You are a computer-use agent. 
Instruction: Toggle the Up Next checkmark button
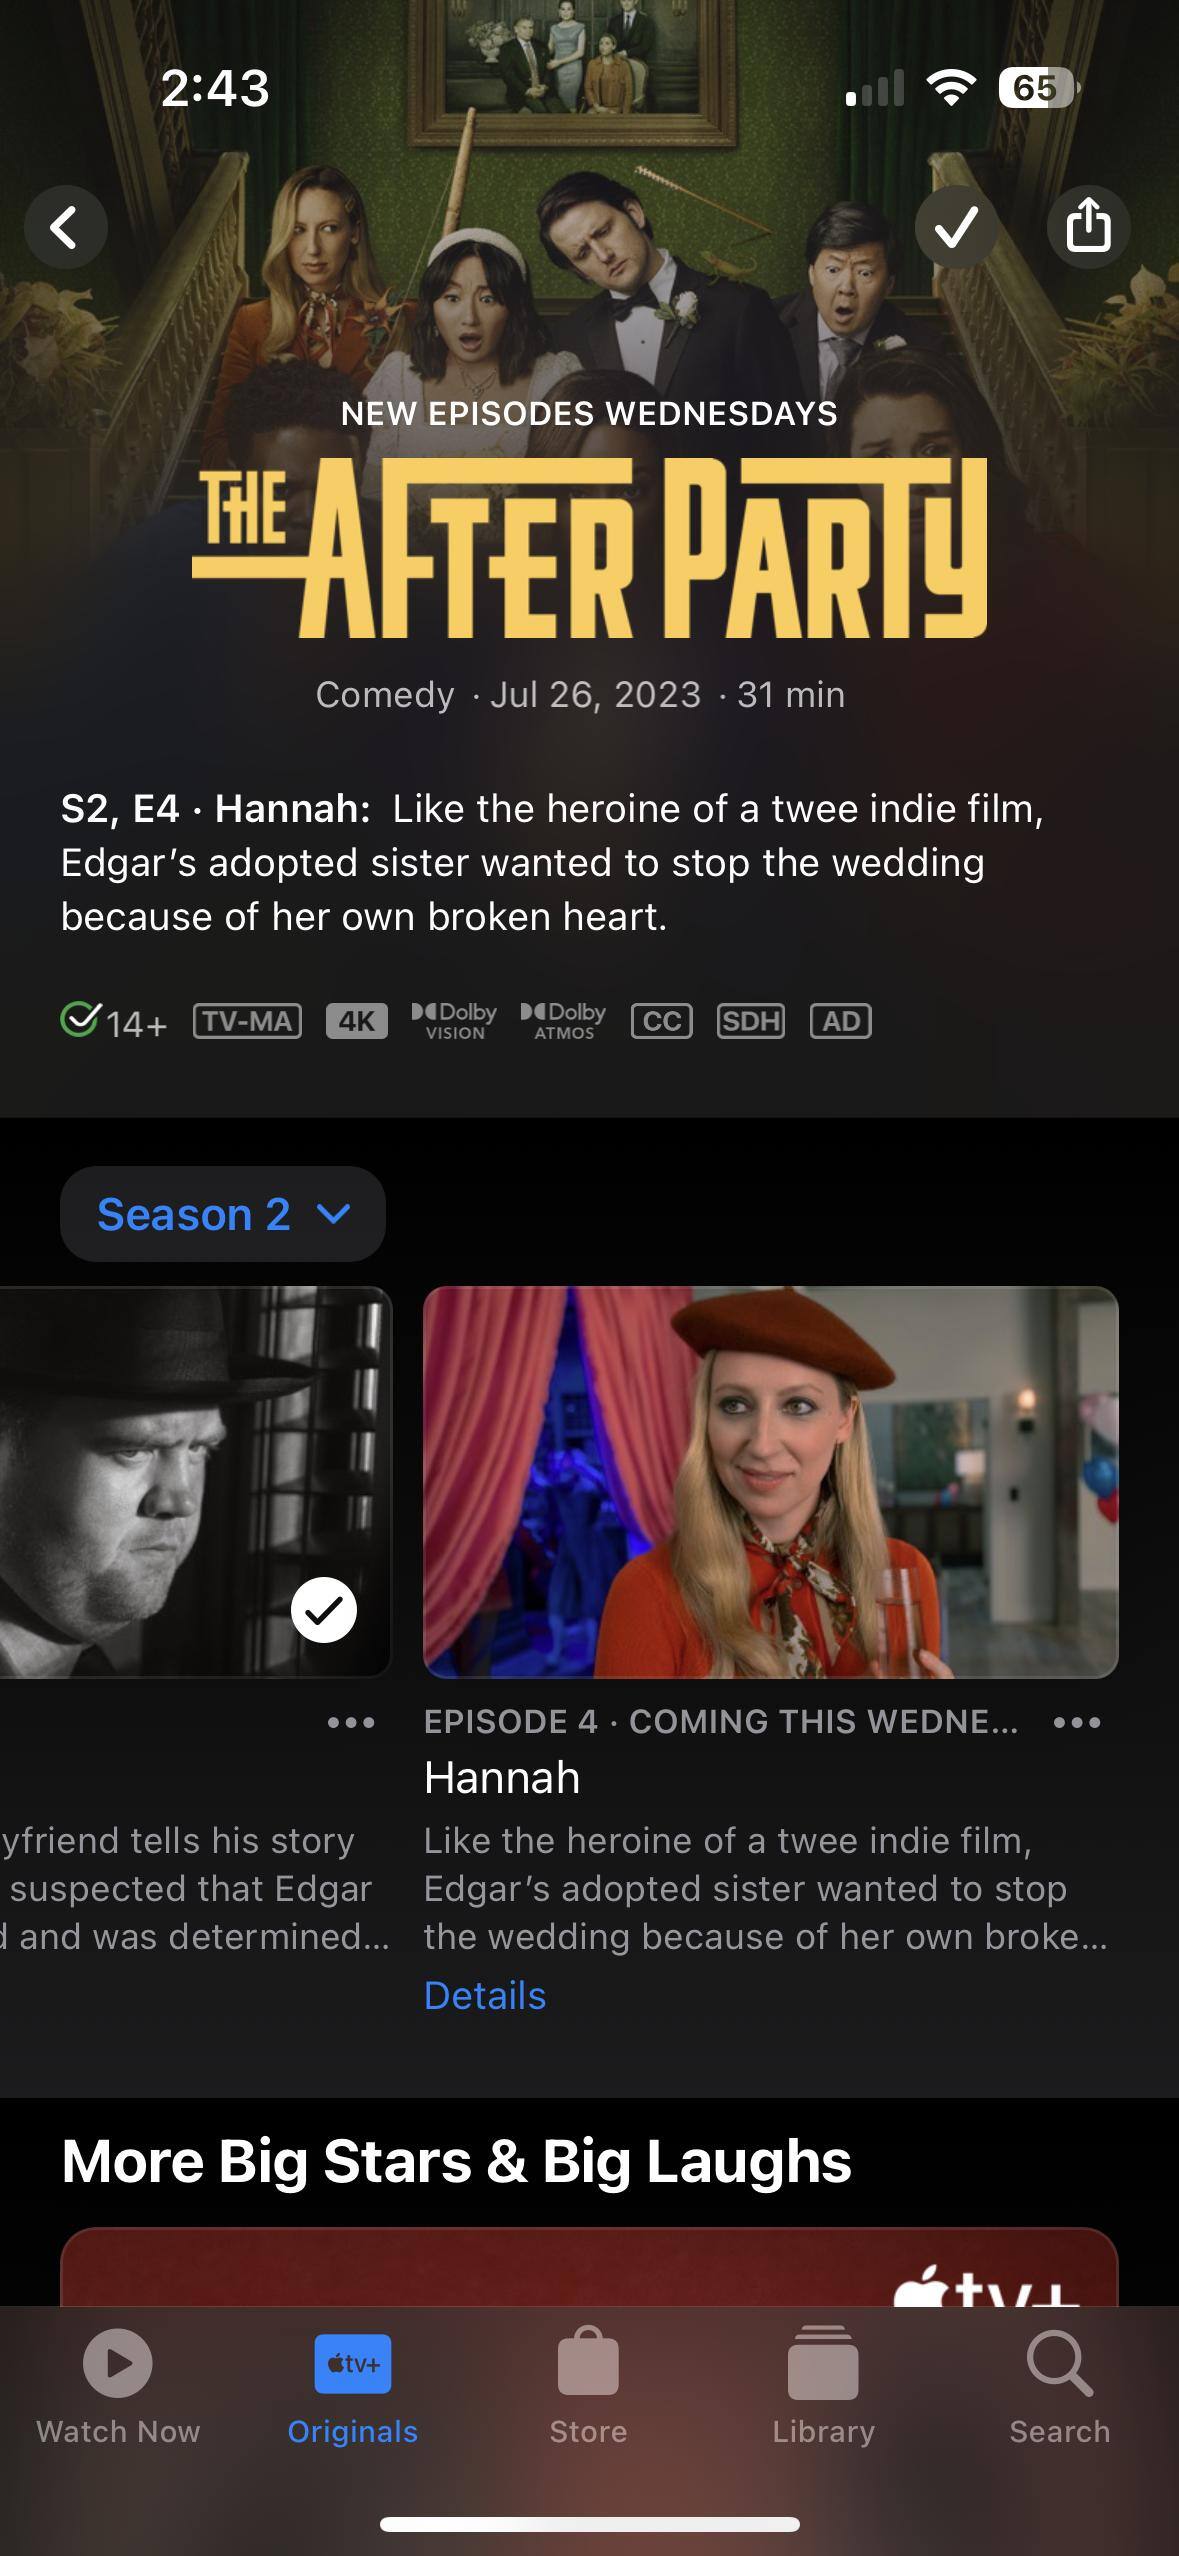click(956, 227)
